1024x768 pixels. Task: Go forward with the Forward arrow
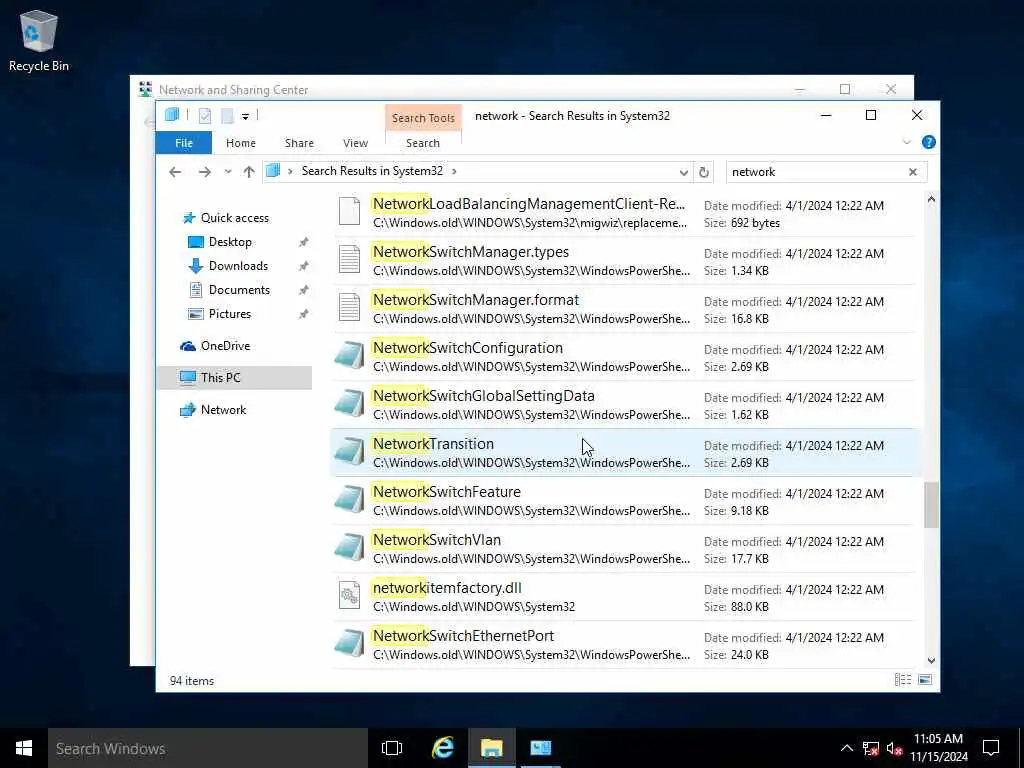point(204,172)
